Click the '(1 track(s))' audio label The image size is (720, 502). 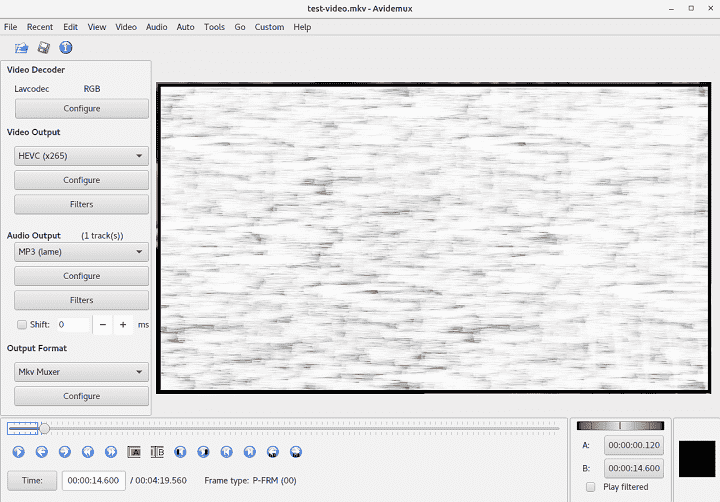[x=102, y=236]
